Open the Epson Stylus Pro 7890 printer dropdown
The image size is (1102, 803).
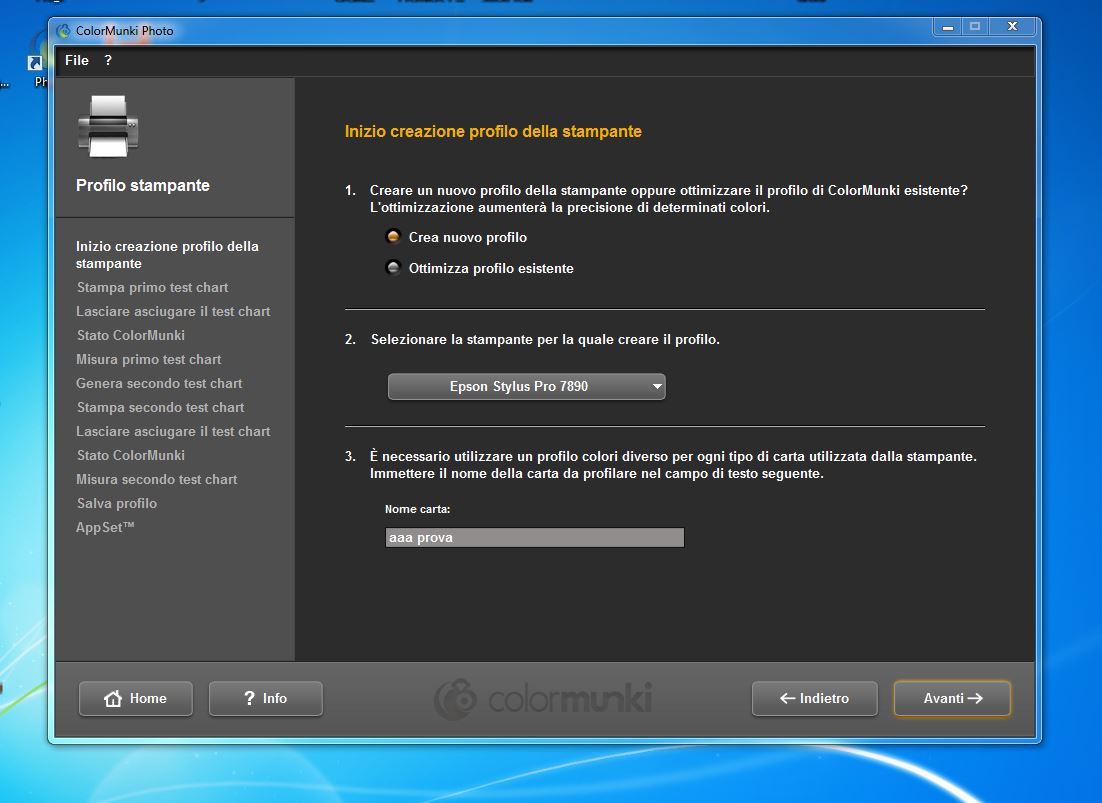[x=526, y=386]
